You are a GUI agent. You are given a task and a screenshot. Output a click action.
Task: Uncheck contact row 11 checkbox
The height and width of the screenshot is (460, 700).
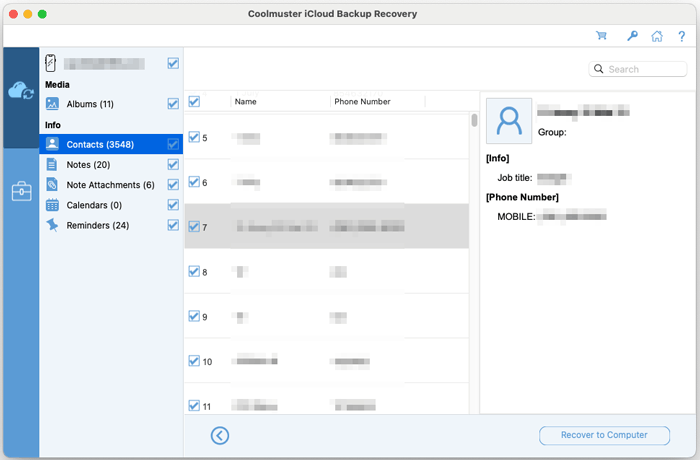(194, 405)
